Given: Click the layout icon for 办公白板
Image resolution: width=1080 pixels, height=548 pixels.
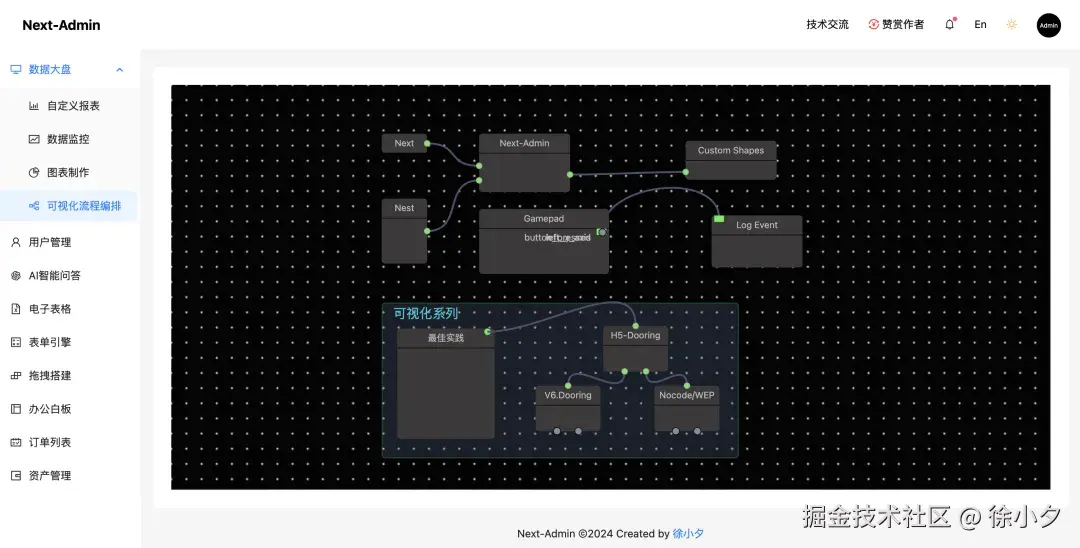Looking at the screenshot, I should pyautogui.click(x=16, y=409).
